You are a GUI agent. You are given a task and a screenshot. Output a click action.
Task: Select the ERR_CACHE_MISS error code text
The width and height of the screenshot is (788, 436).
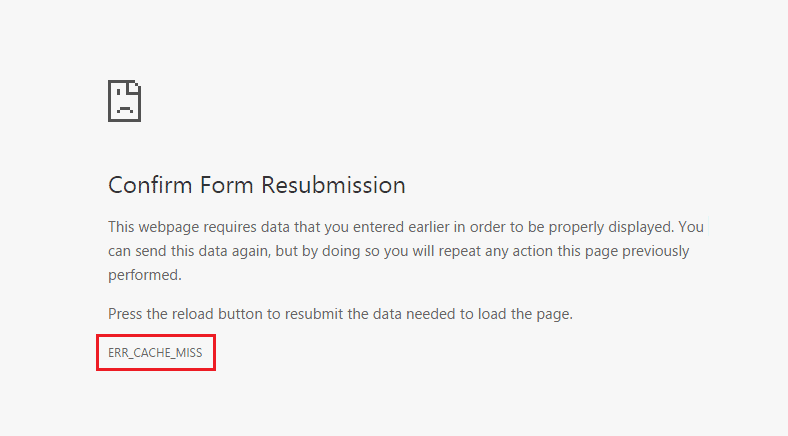155,353
